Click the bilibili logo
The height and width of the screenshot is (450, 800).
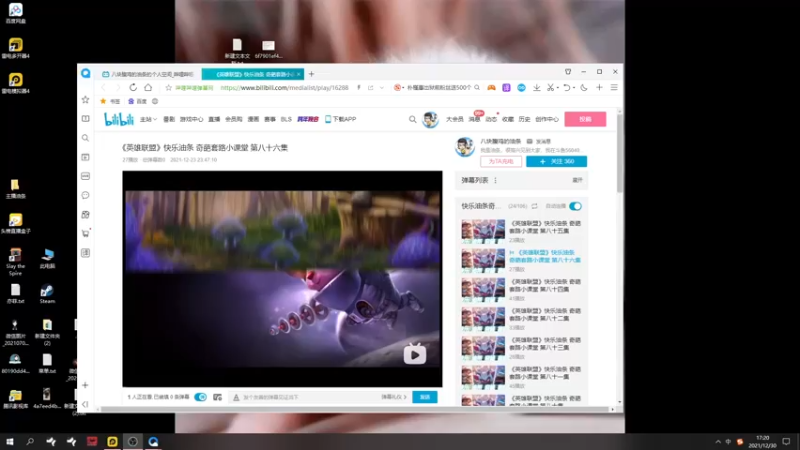coord(118,119)
